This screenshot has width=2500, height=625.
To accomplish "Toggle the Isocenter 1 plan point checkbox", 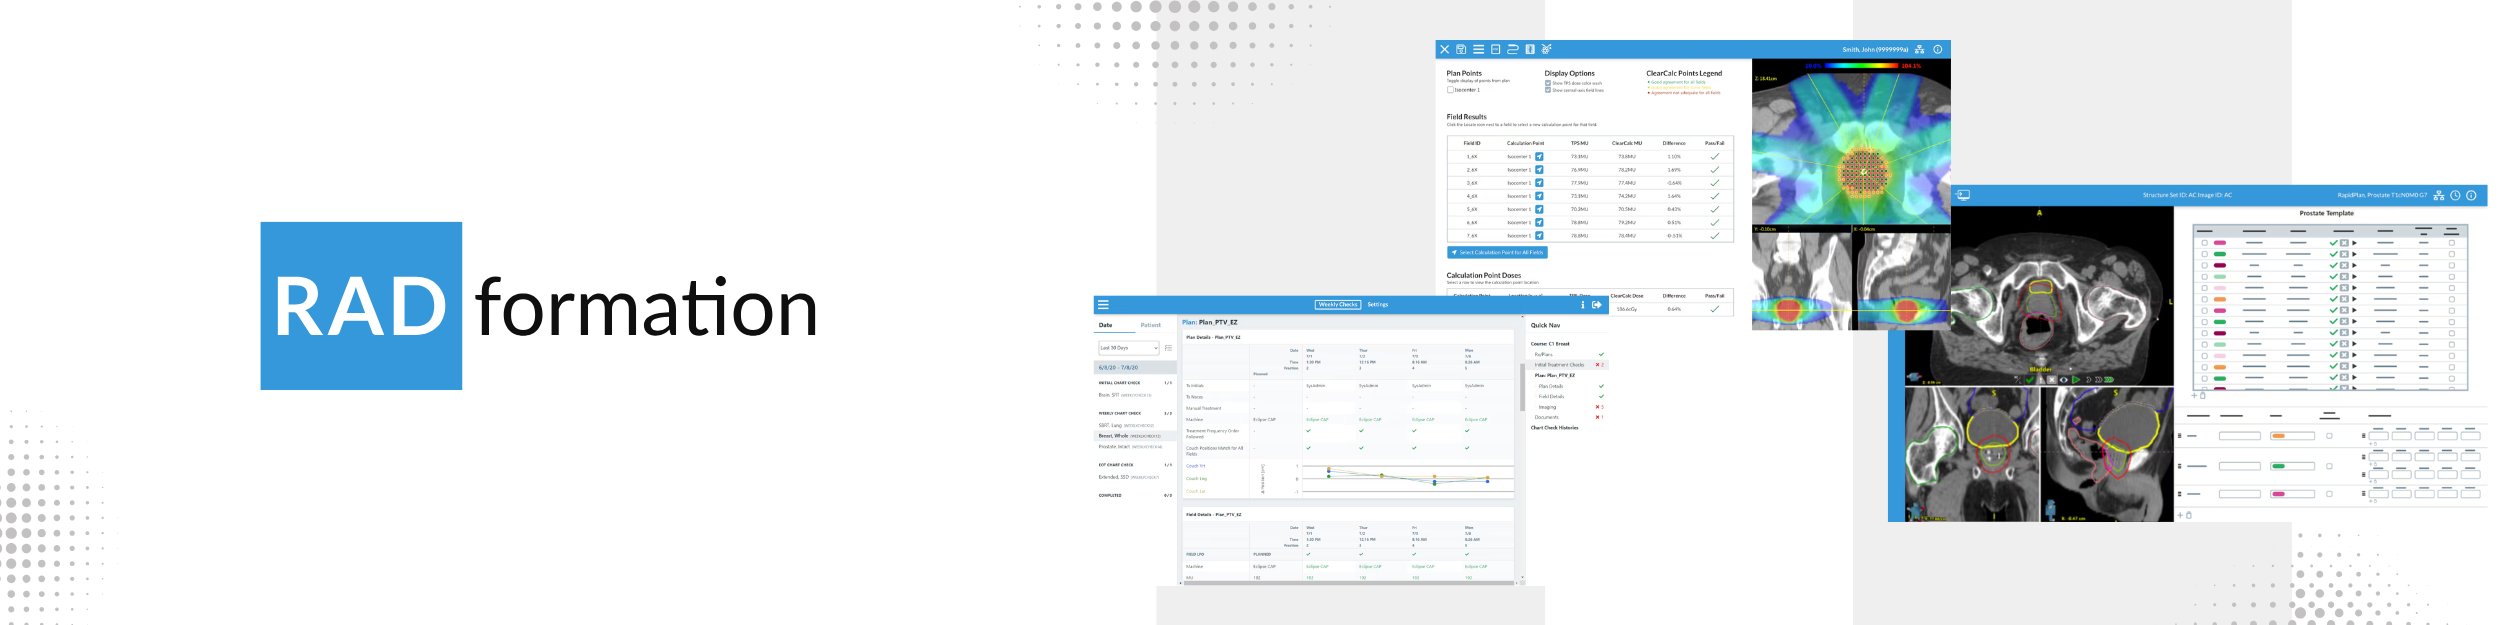I will point(1450,90).
